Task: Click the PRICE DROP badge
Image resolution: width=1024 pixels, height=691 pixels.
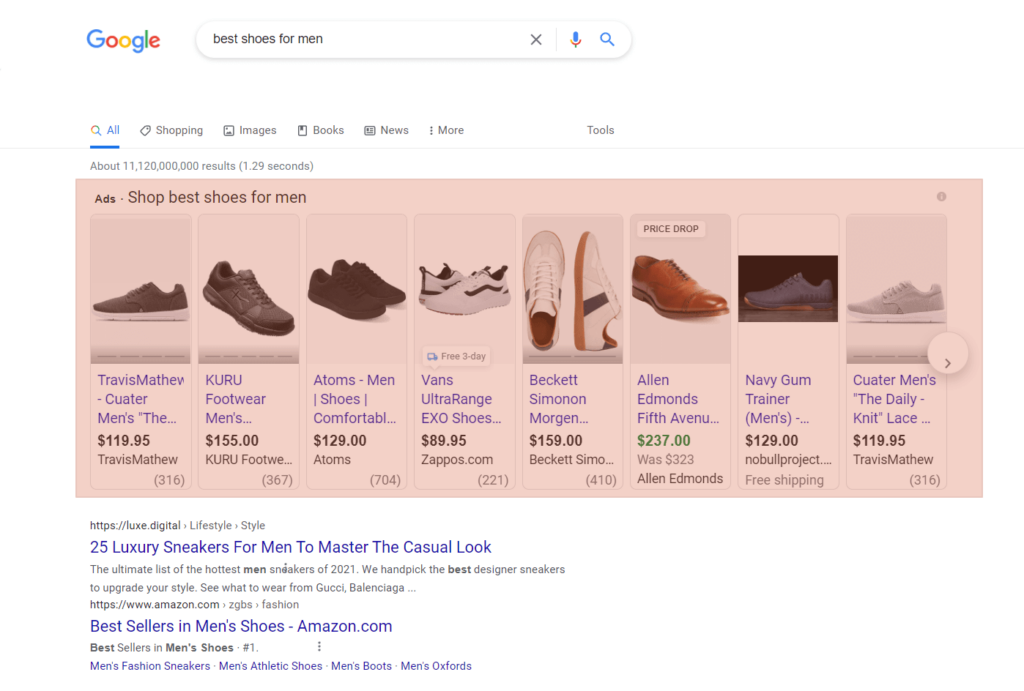Action: pyautogui.click(x=671, y=229)
